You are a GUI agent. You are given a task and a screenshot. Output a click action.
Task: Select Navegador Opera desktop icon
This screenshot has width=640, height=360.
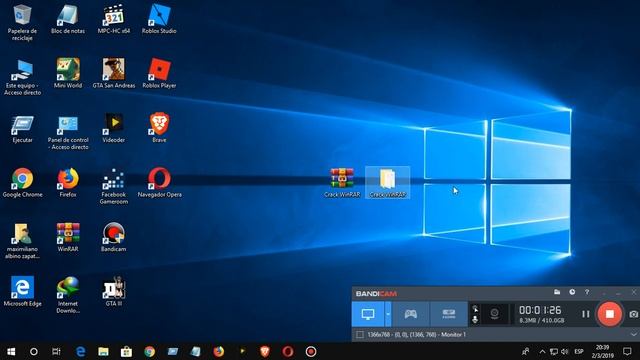159,183
